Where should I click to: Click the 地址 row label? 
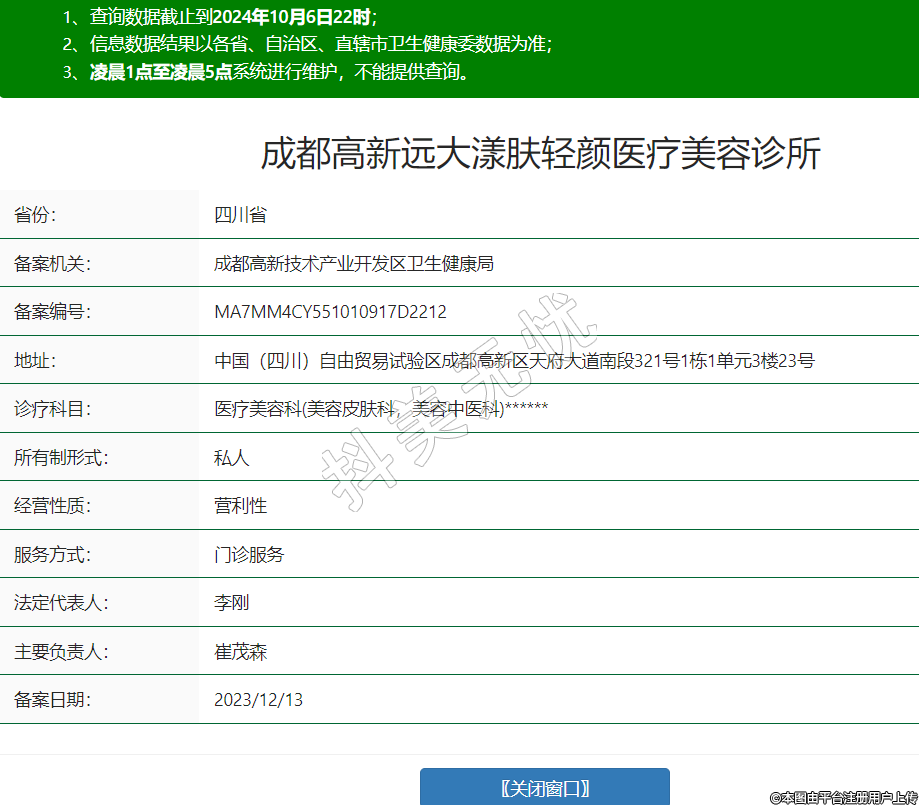tap(35, 361)
